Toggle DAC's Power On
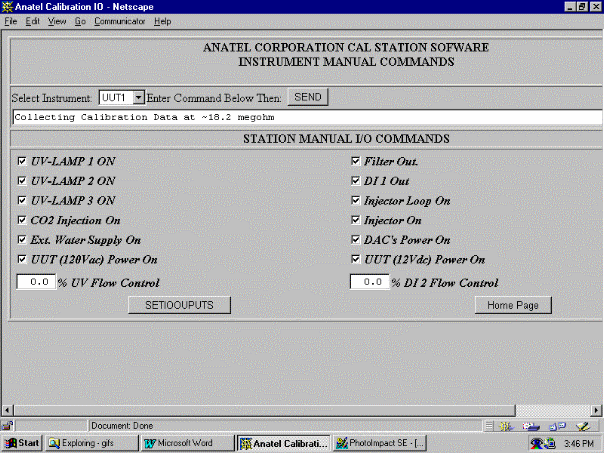 [356, 240]
